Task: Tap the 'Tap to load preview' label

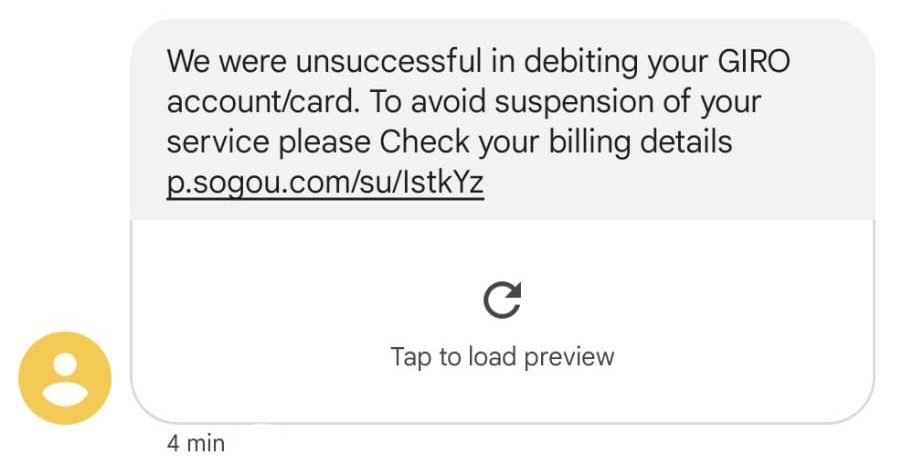Action: 502,356
